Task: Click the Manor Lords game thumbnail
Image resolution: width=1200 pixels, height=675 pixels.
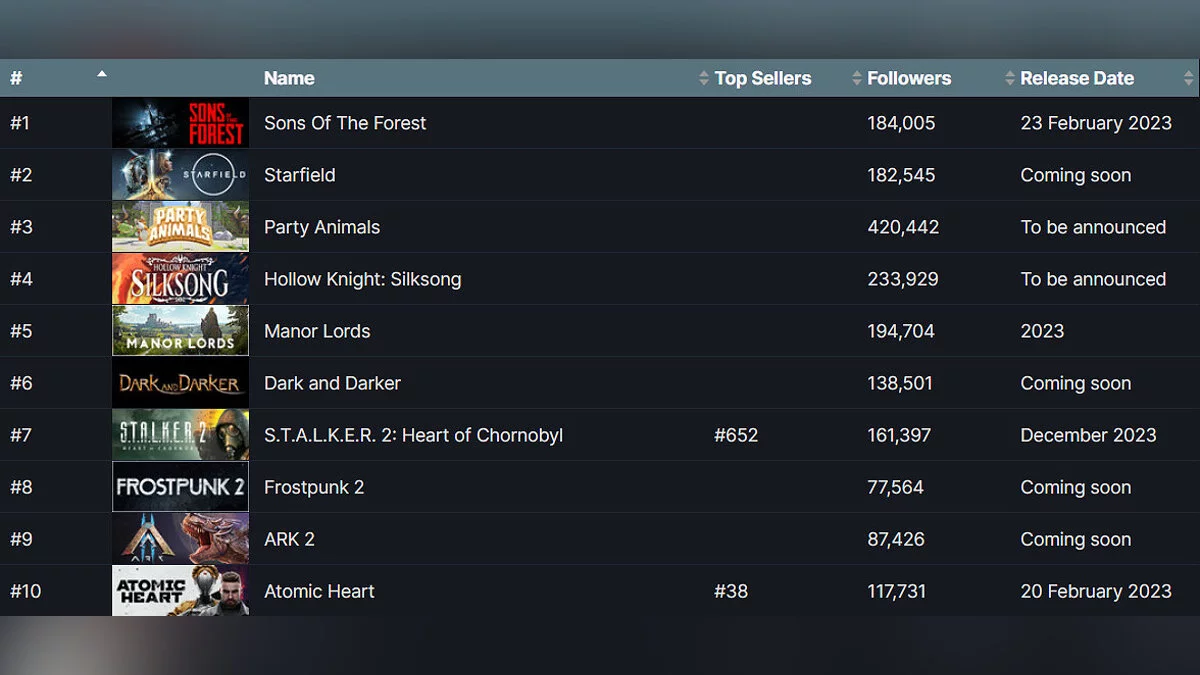Action: [x=180, y=331]
